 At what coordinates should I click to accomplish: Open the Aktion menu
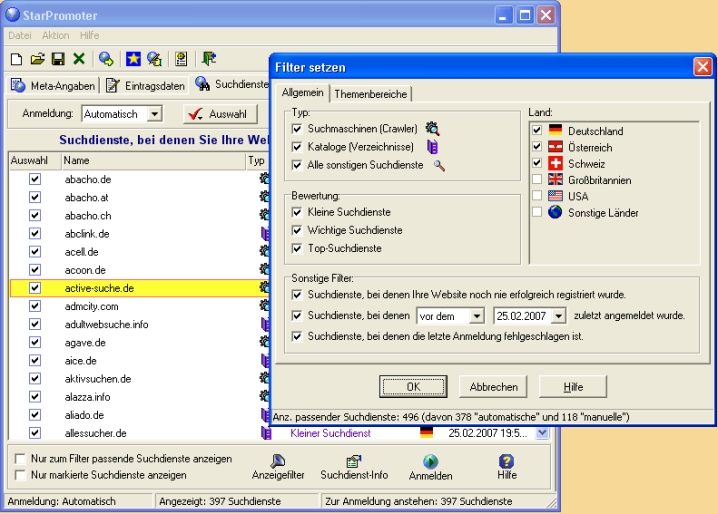click(55, 36)
